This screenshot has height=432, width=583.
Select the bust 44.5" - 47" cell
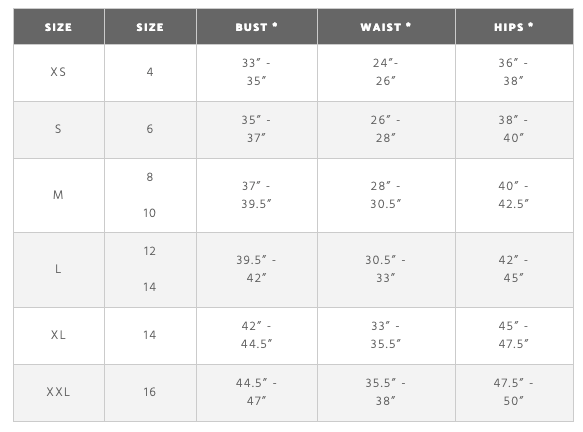tap(257, 393)
